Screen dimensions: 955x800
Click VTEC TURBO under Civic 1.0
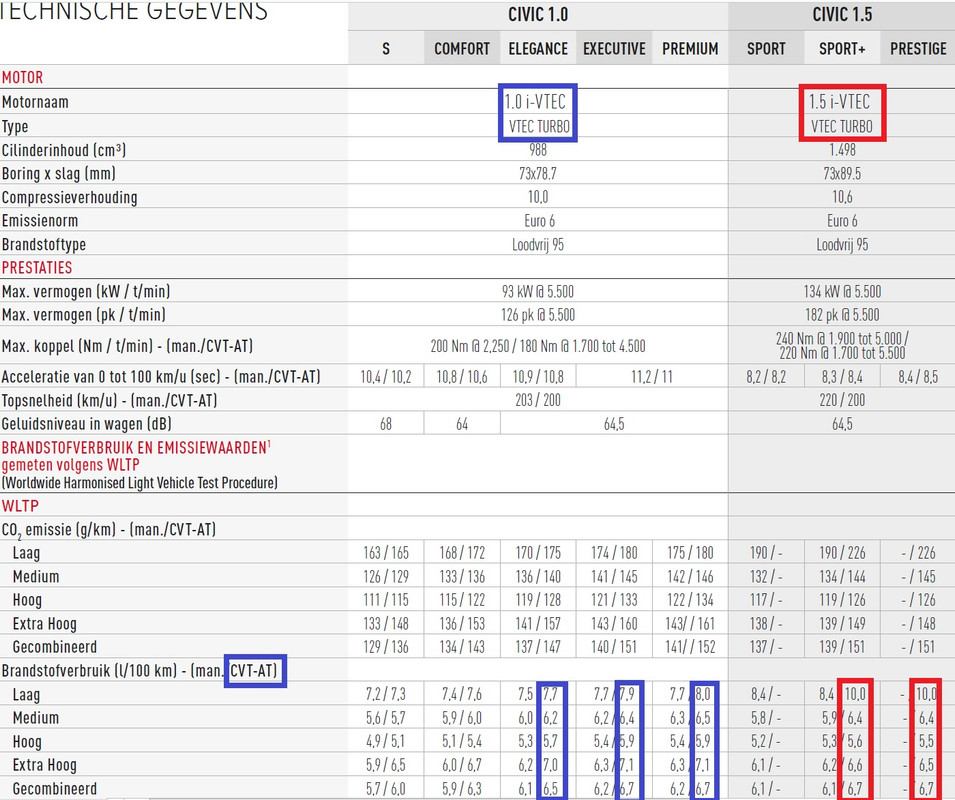pyautogui.click(x=539, y=126)
